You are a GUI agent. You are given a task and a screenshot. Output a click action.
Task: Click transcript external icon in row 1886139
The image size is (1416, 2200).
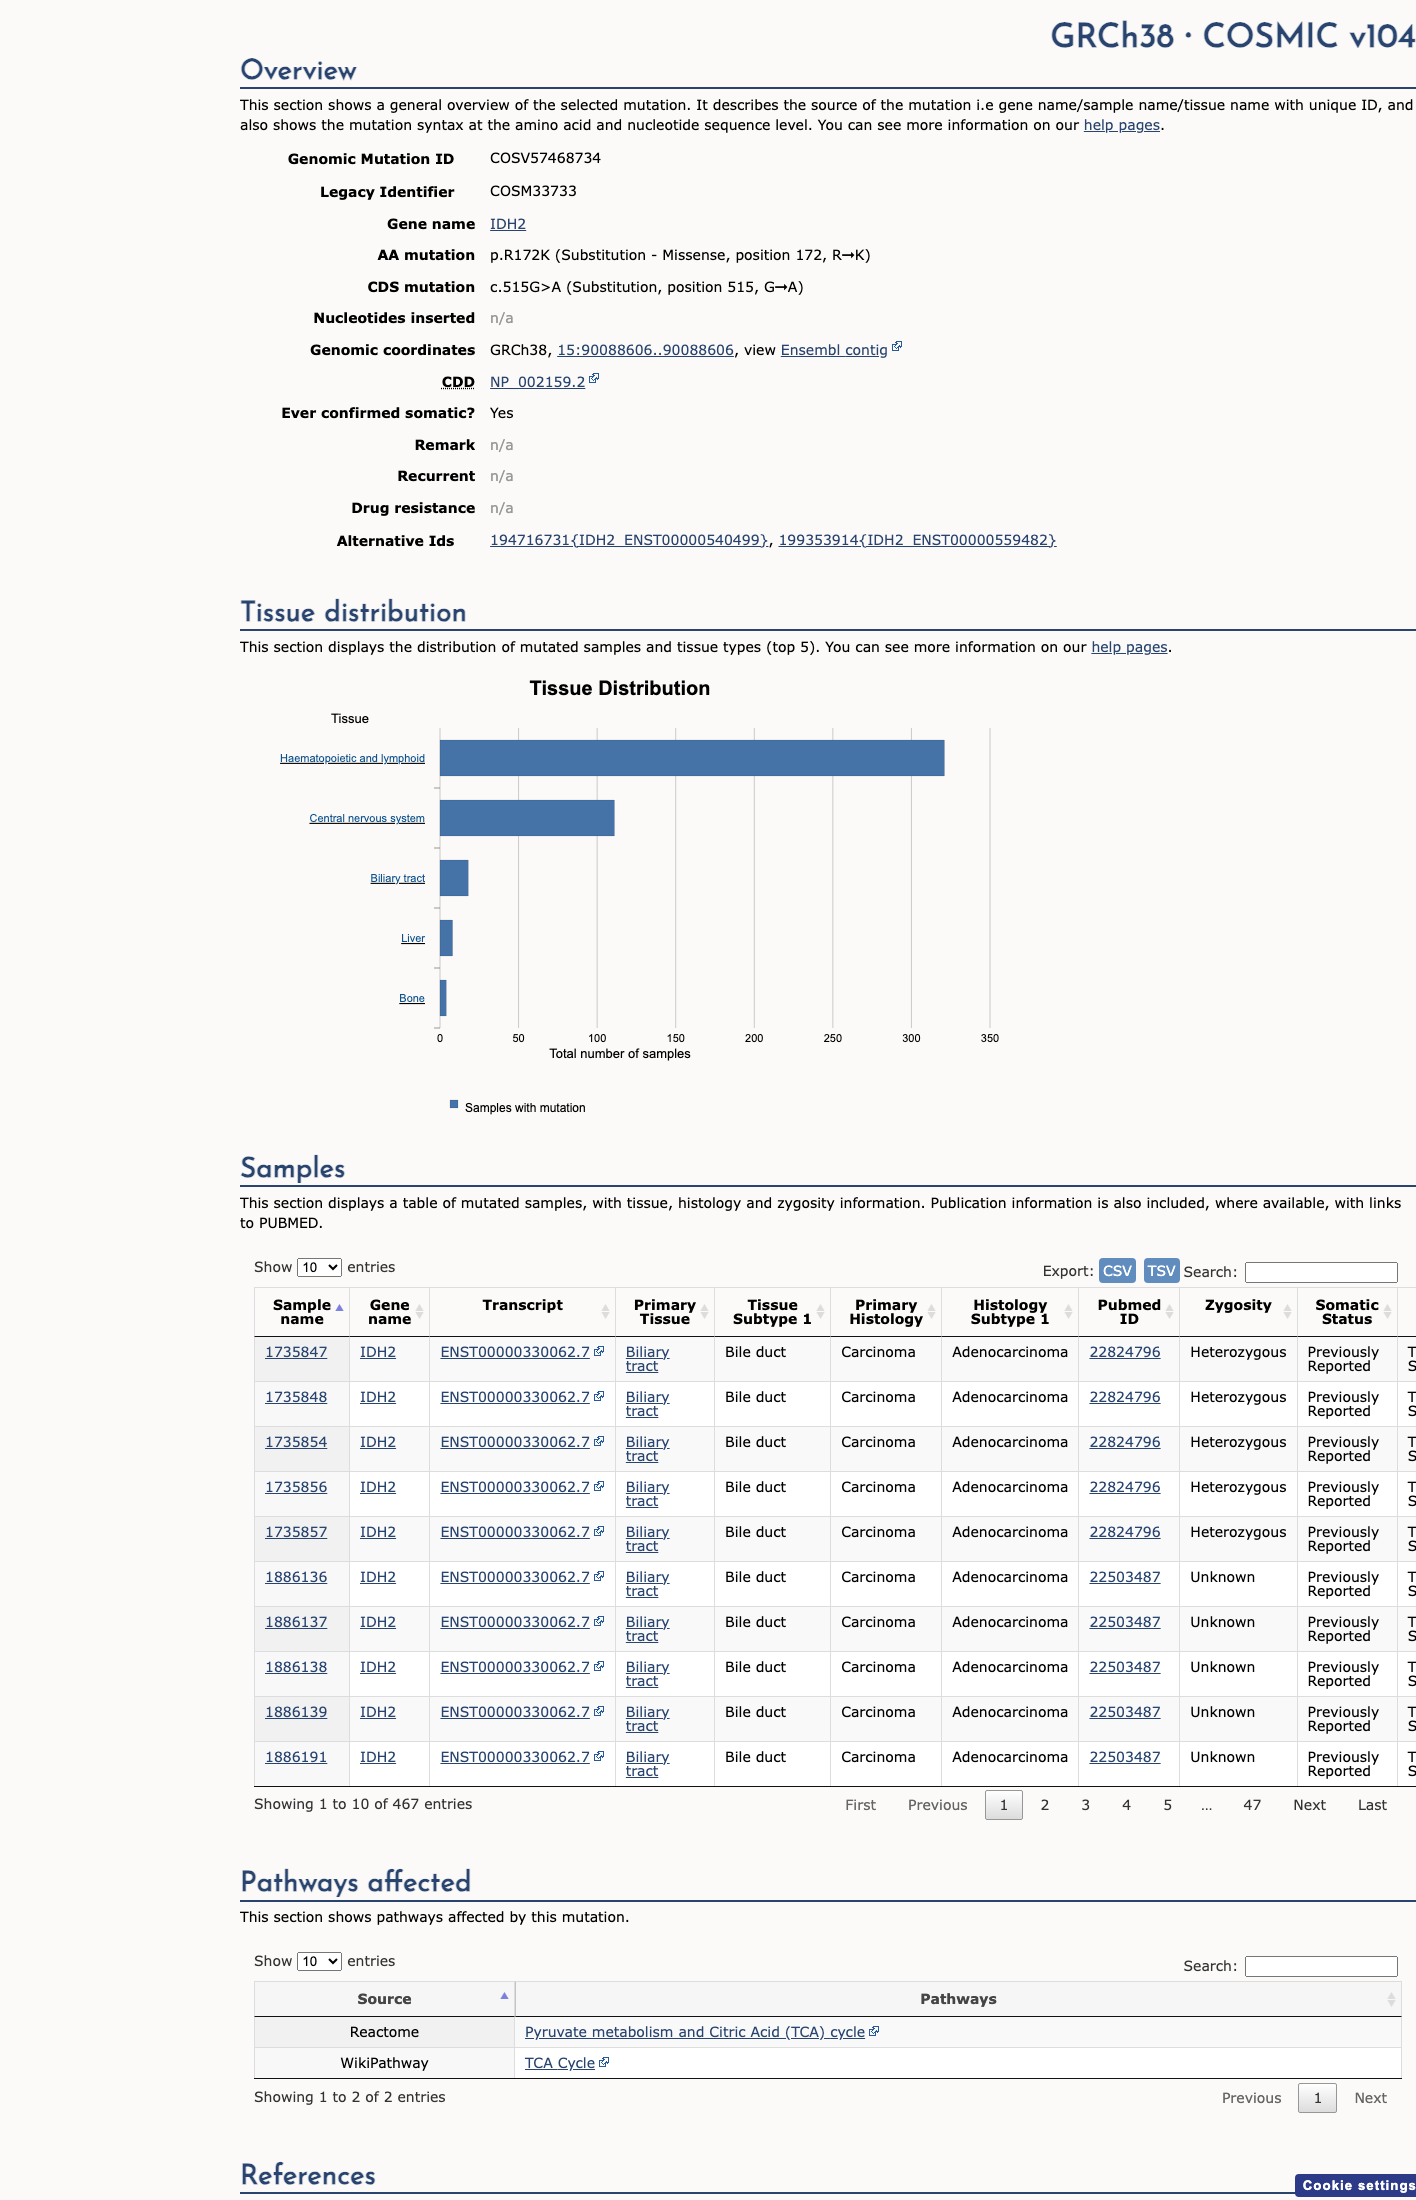click(599, 1711)
